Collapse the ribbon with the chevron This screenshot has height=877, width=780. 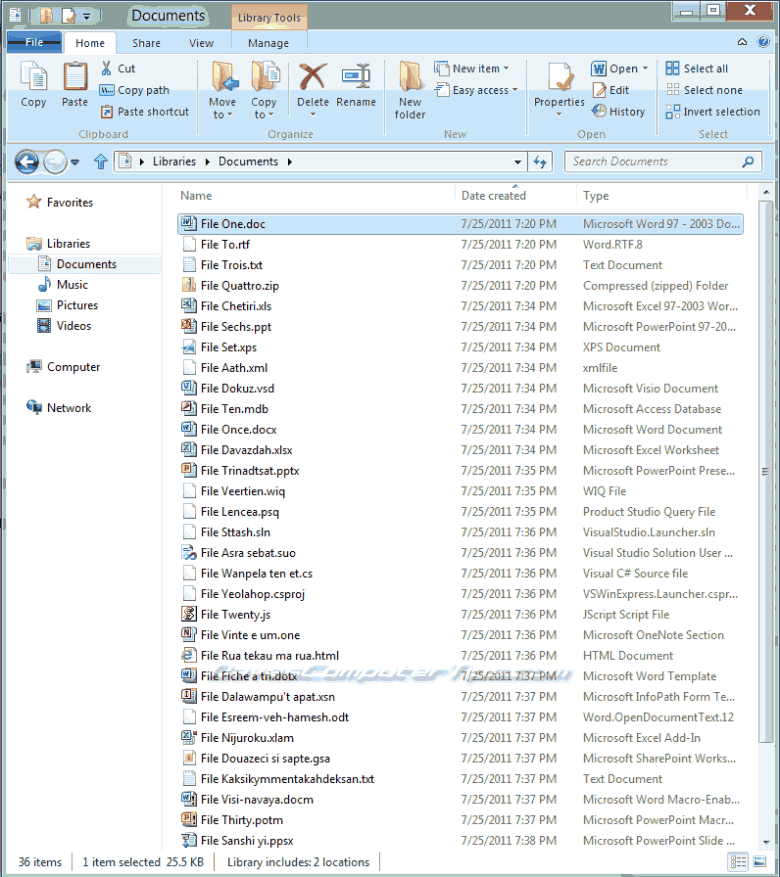(x=742, y=41)
